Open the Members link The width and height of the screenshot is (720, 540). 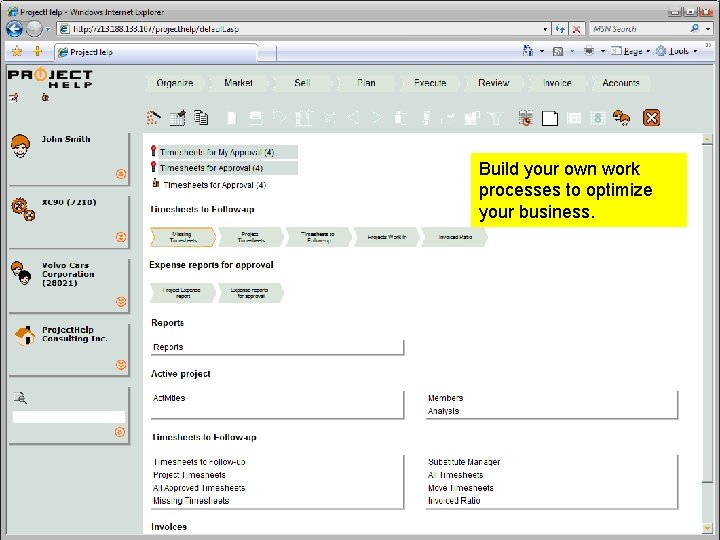445,398
